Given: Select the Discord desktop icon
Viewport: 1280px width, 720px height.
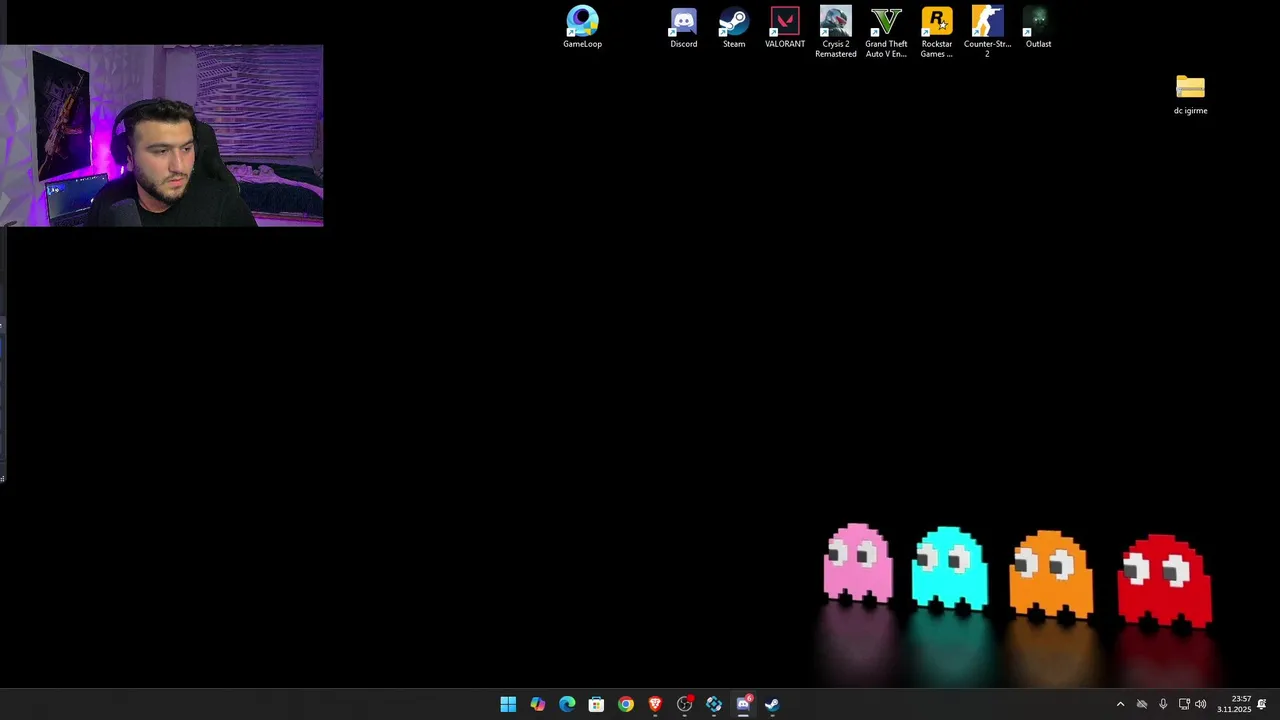Looking at the screenshot, I should click(684, 28).
